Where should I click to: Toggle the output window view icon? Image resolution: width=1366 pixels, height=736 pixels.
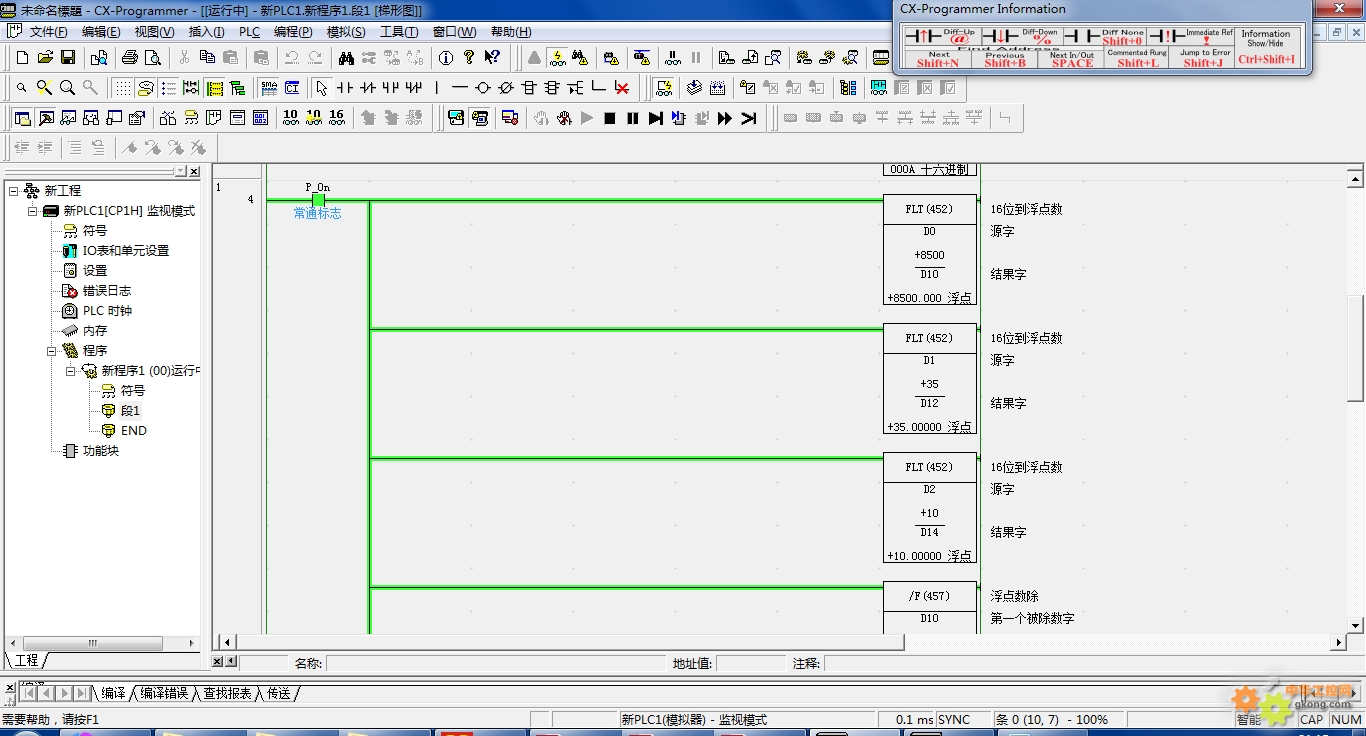(45, 118)
